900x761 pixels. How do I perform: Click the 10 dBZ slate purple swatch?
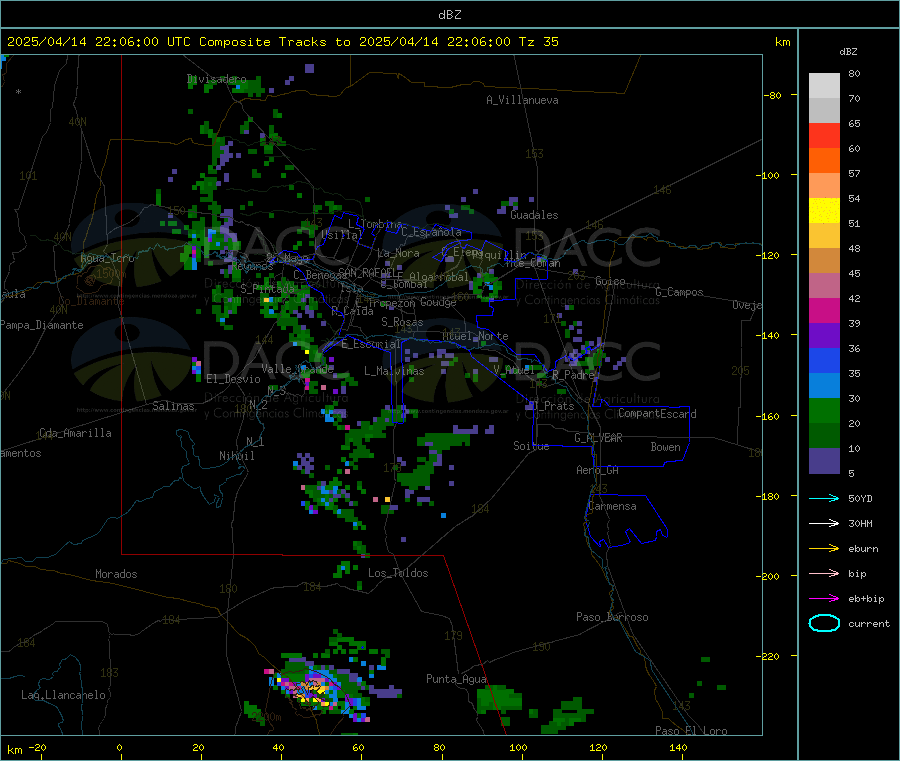point(824,461)
